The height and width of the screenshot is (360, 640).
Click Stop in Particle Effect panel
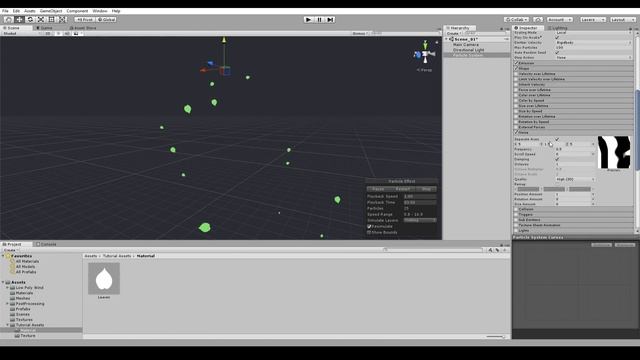click(x=426, y=189)
